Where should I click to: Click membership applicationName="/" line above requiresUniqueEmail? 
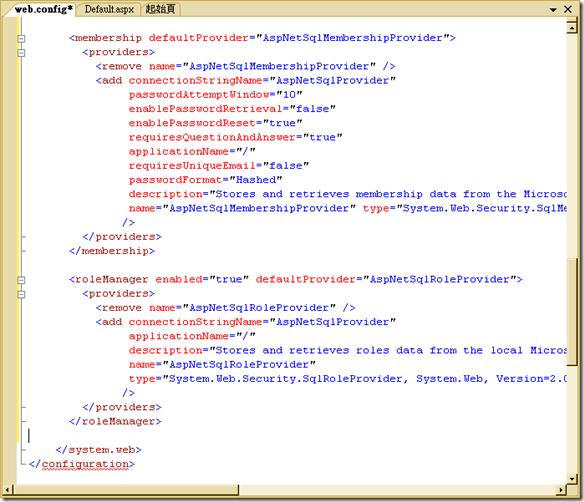click(192, 151)
